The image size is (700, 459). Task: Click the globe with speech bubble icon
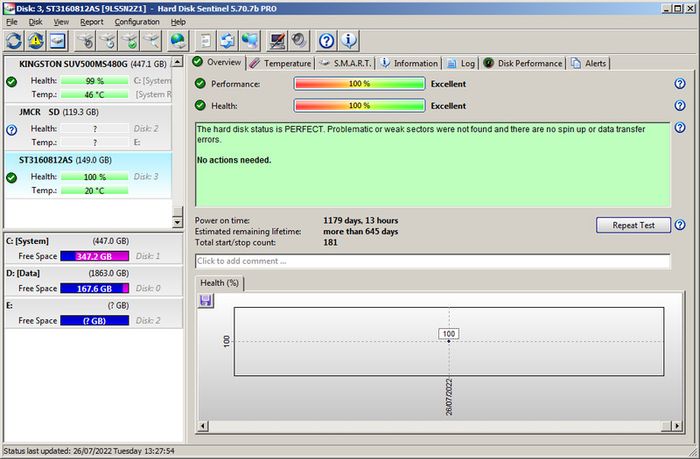pyautogui.click(x=250, y=41)
